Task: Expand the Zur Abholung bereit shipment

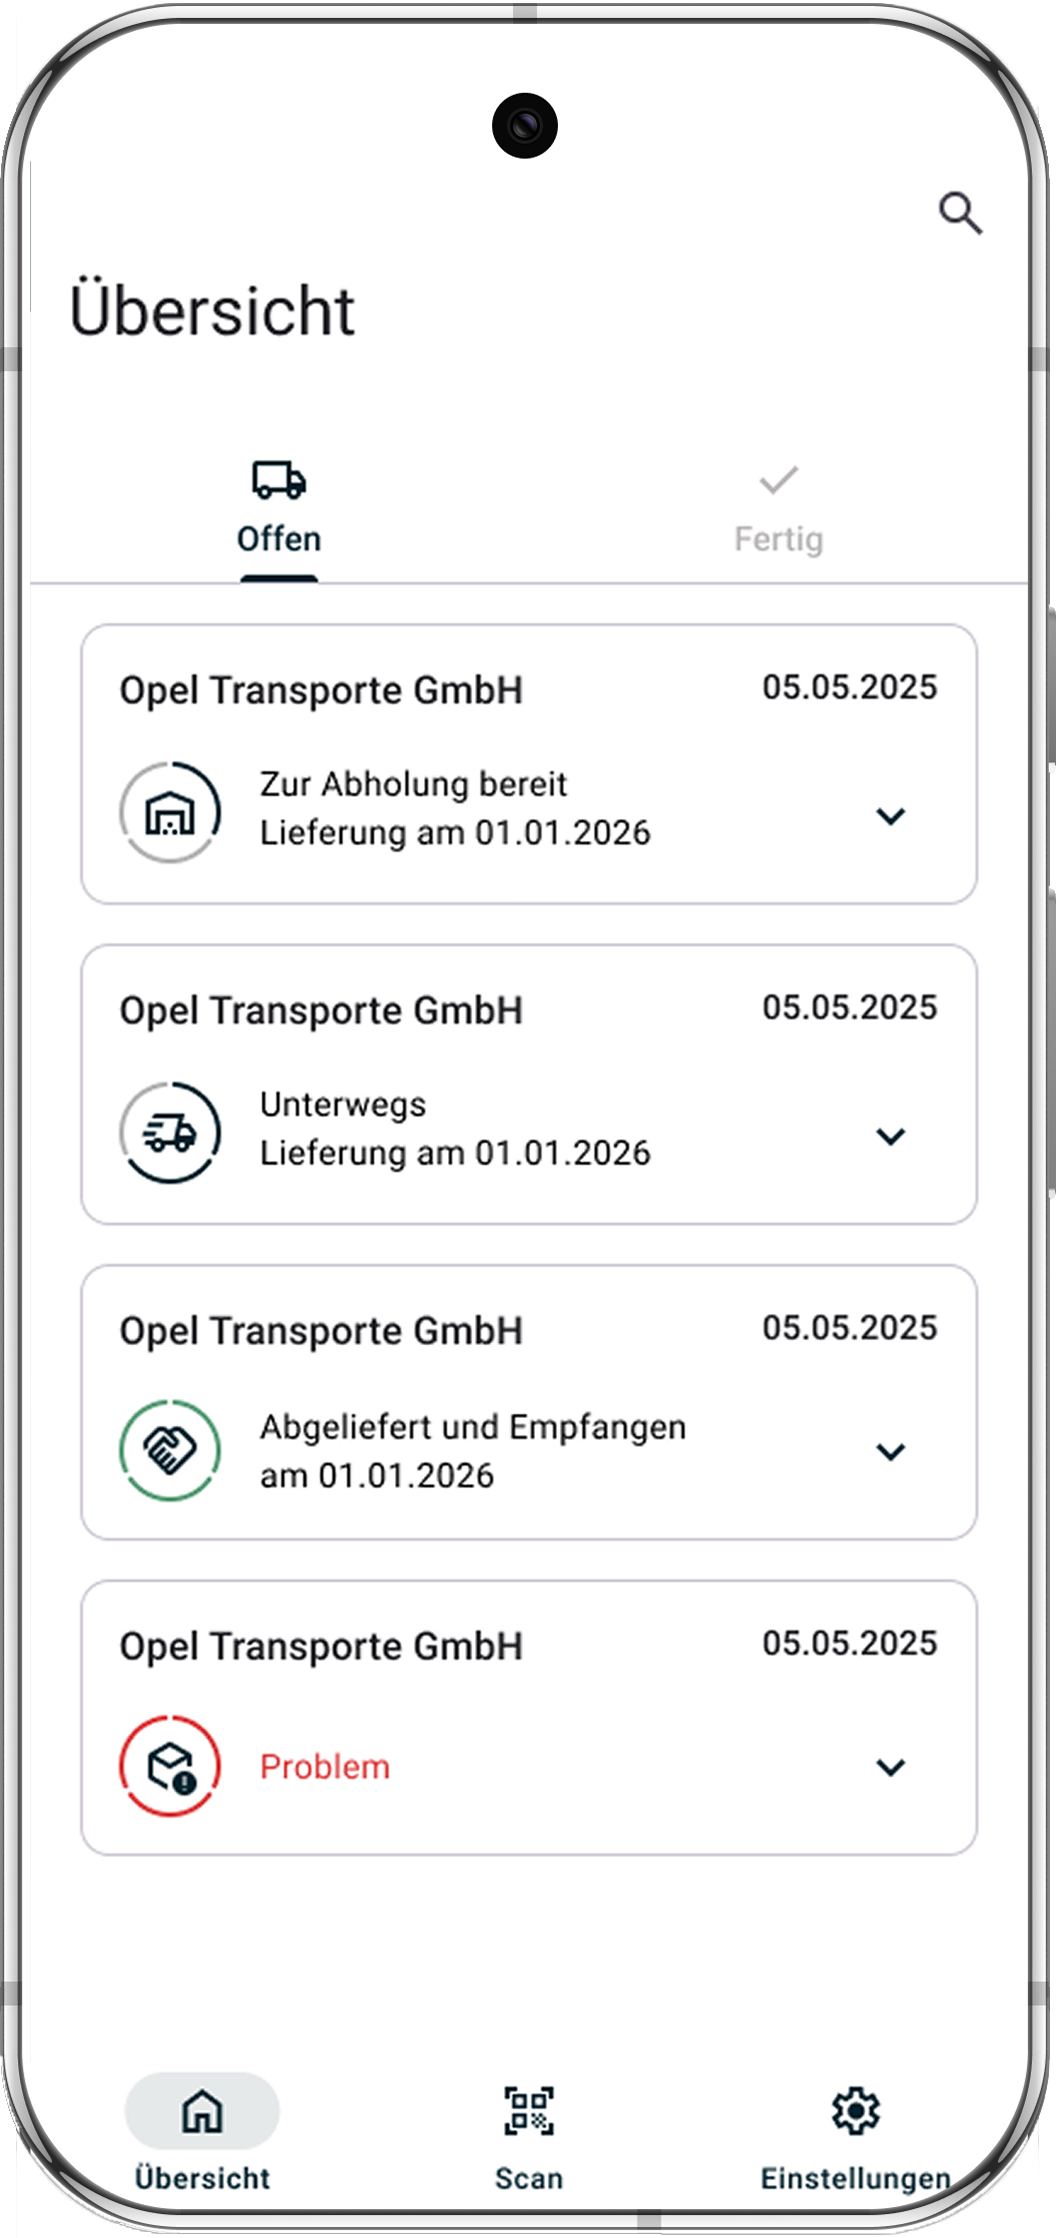Action: [890, 816]
